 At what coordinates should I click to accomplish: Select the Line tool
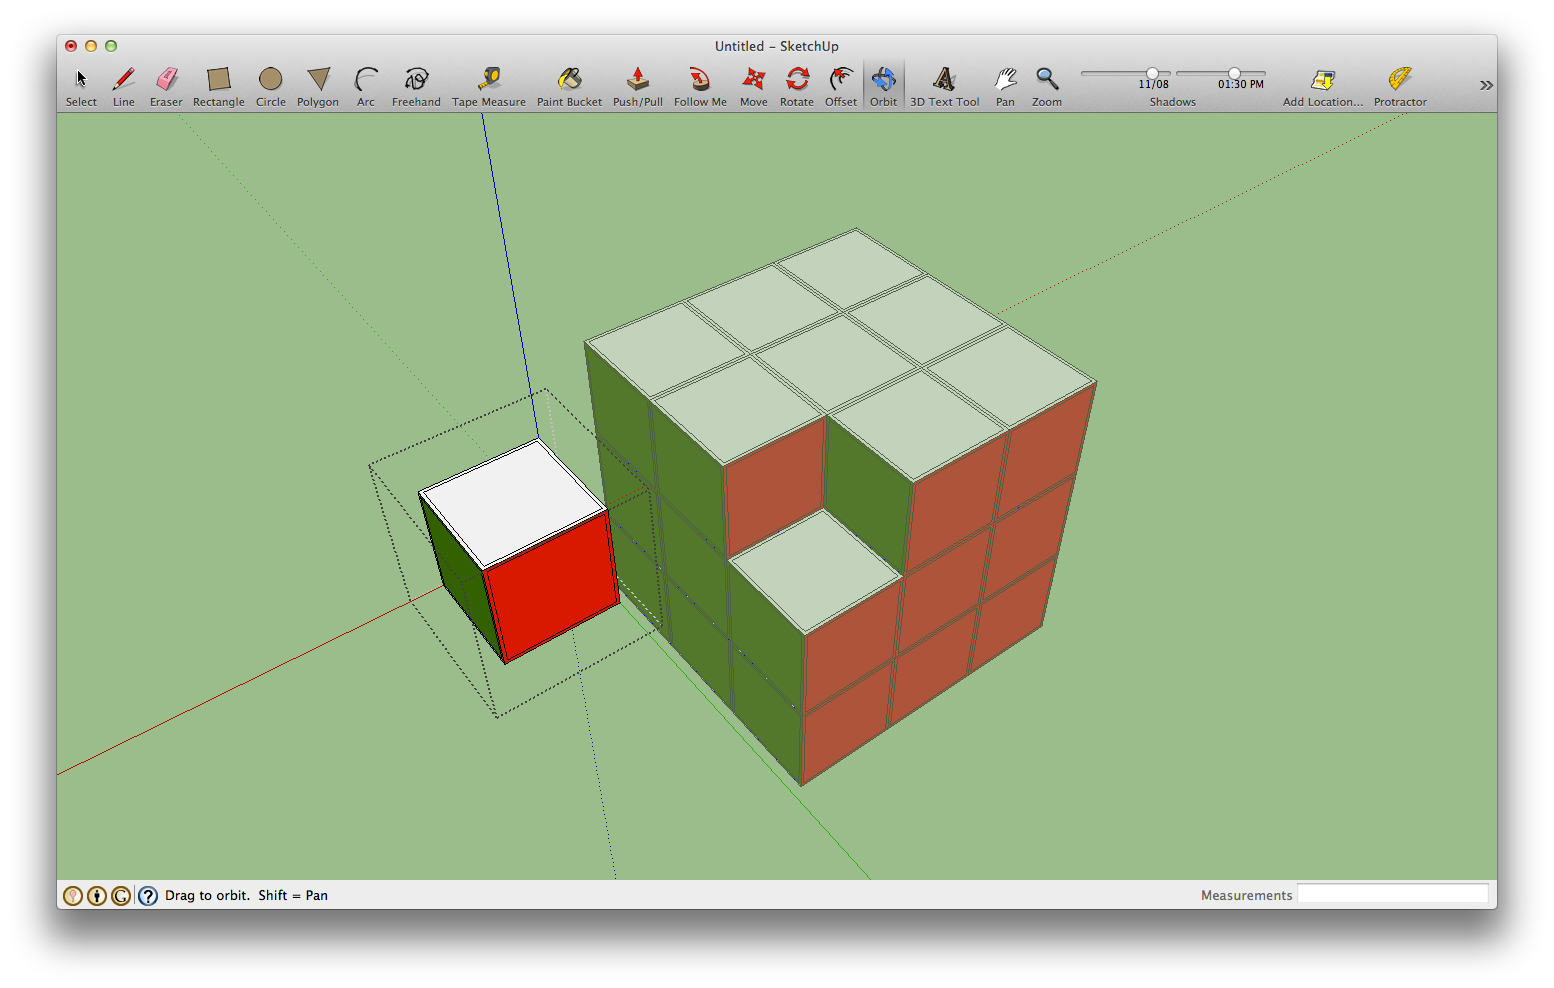coord(123,80)
